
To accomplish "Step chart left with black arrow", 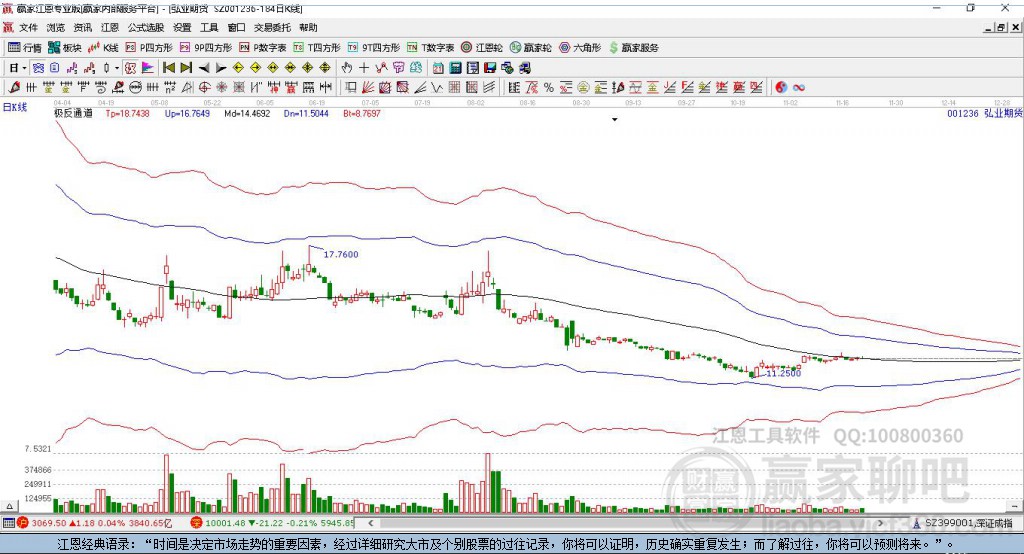I will 204,67.
